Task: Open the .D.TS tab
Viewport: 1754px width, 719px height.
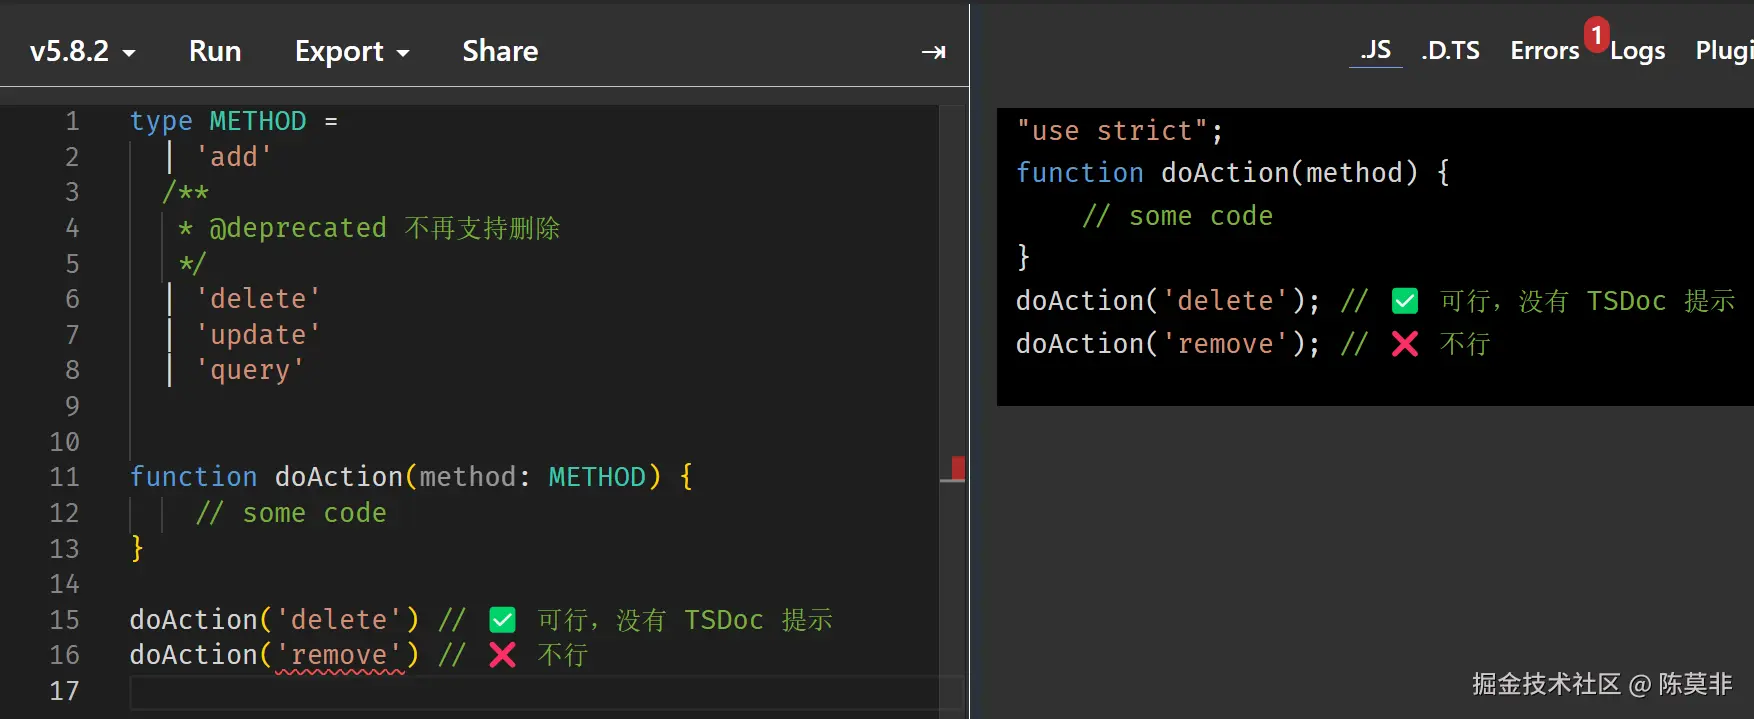Action: [1450, 50]
